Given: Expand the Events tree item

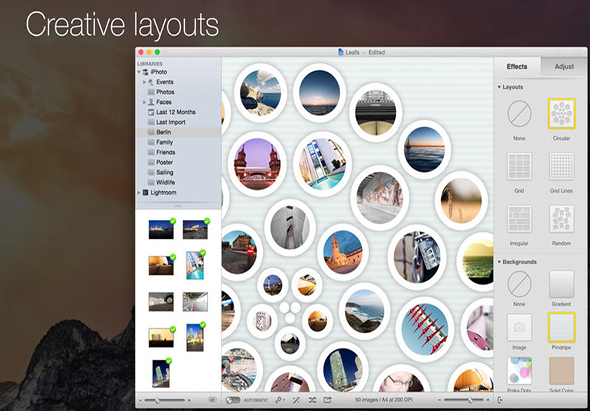Looking at the screenshot, I should click(x=144, y=82).
